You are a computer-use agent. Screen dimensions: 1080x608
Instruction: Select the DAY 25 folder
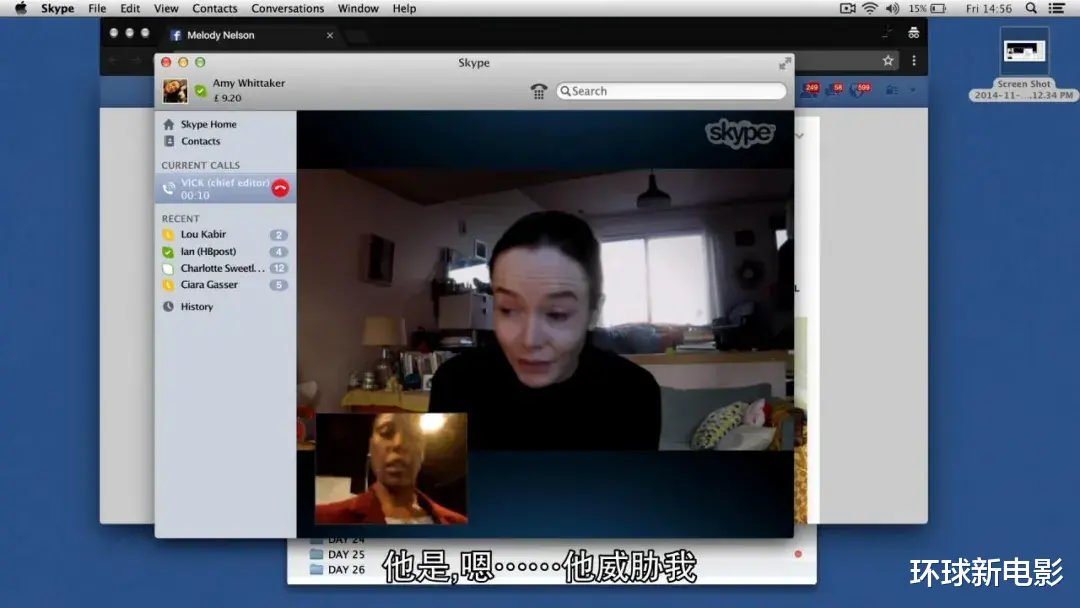337,554
